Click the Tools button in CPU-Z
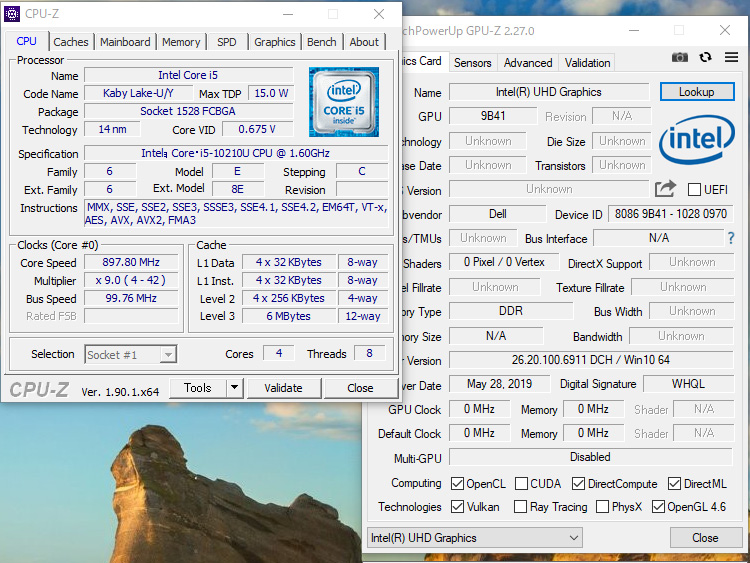This screenshot has height=563, width=750. click(x=198, y=387)
